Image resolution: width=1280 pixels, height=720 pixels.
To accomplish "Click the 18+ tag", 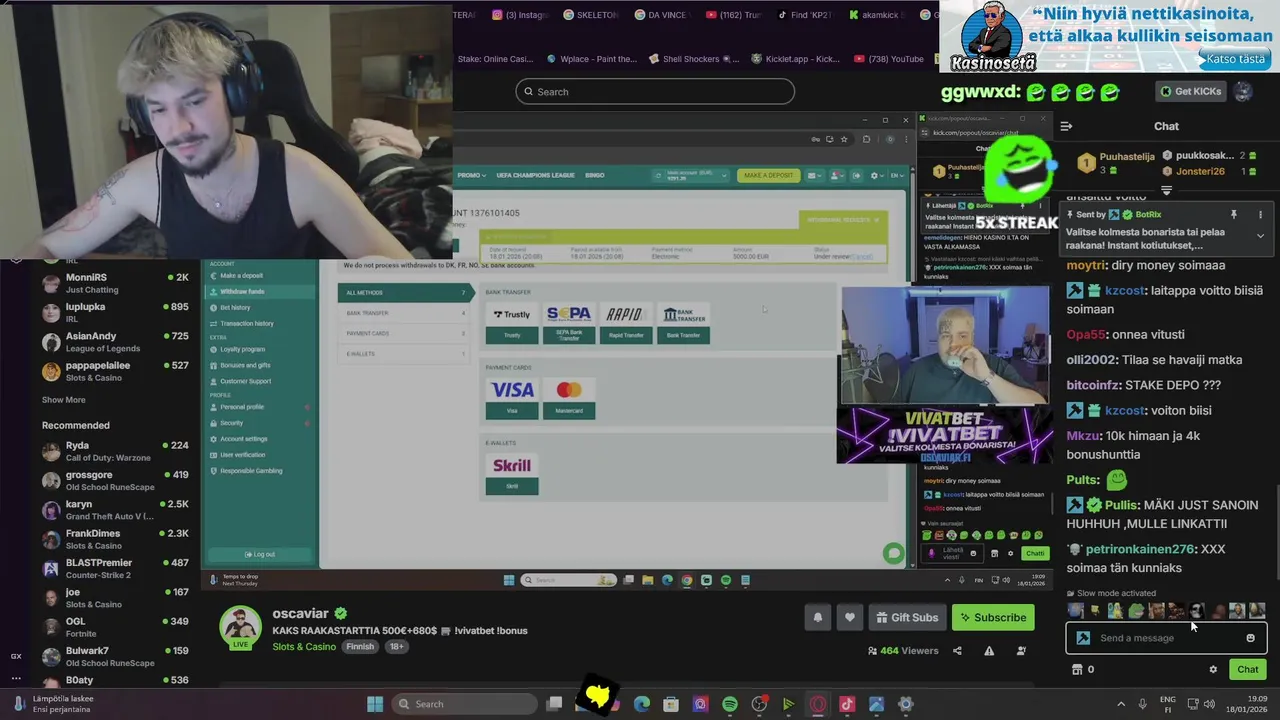I will click(x=396, y=647).
